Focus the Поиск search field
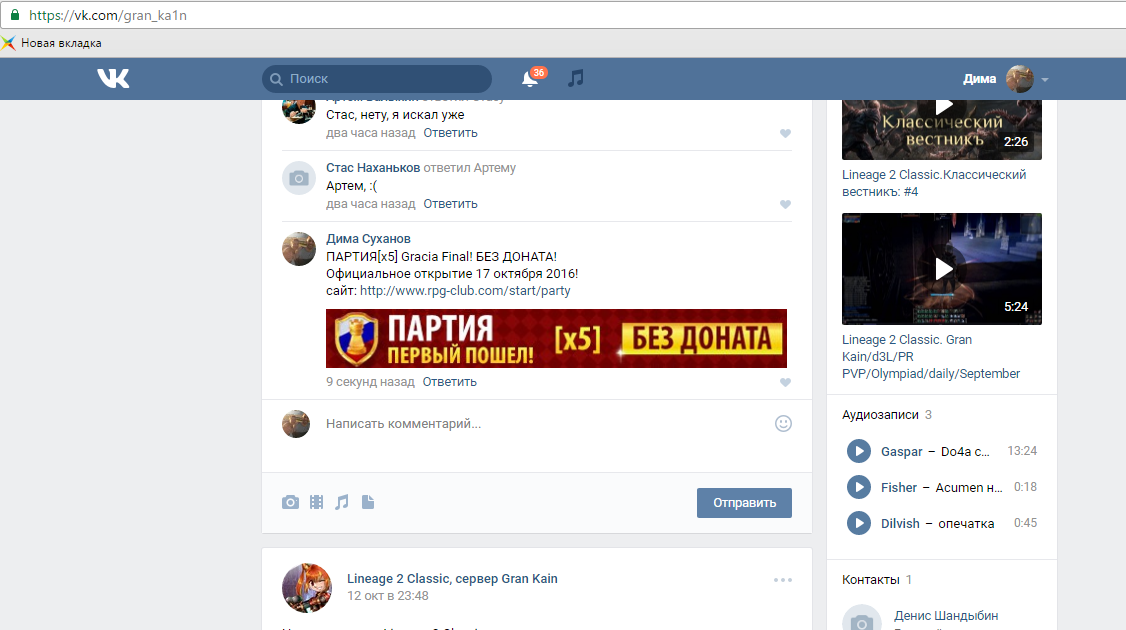The image size is (1126, 630). [x=377, y=79]
